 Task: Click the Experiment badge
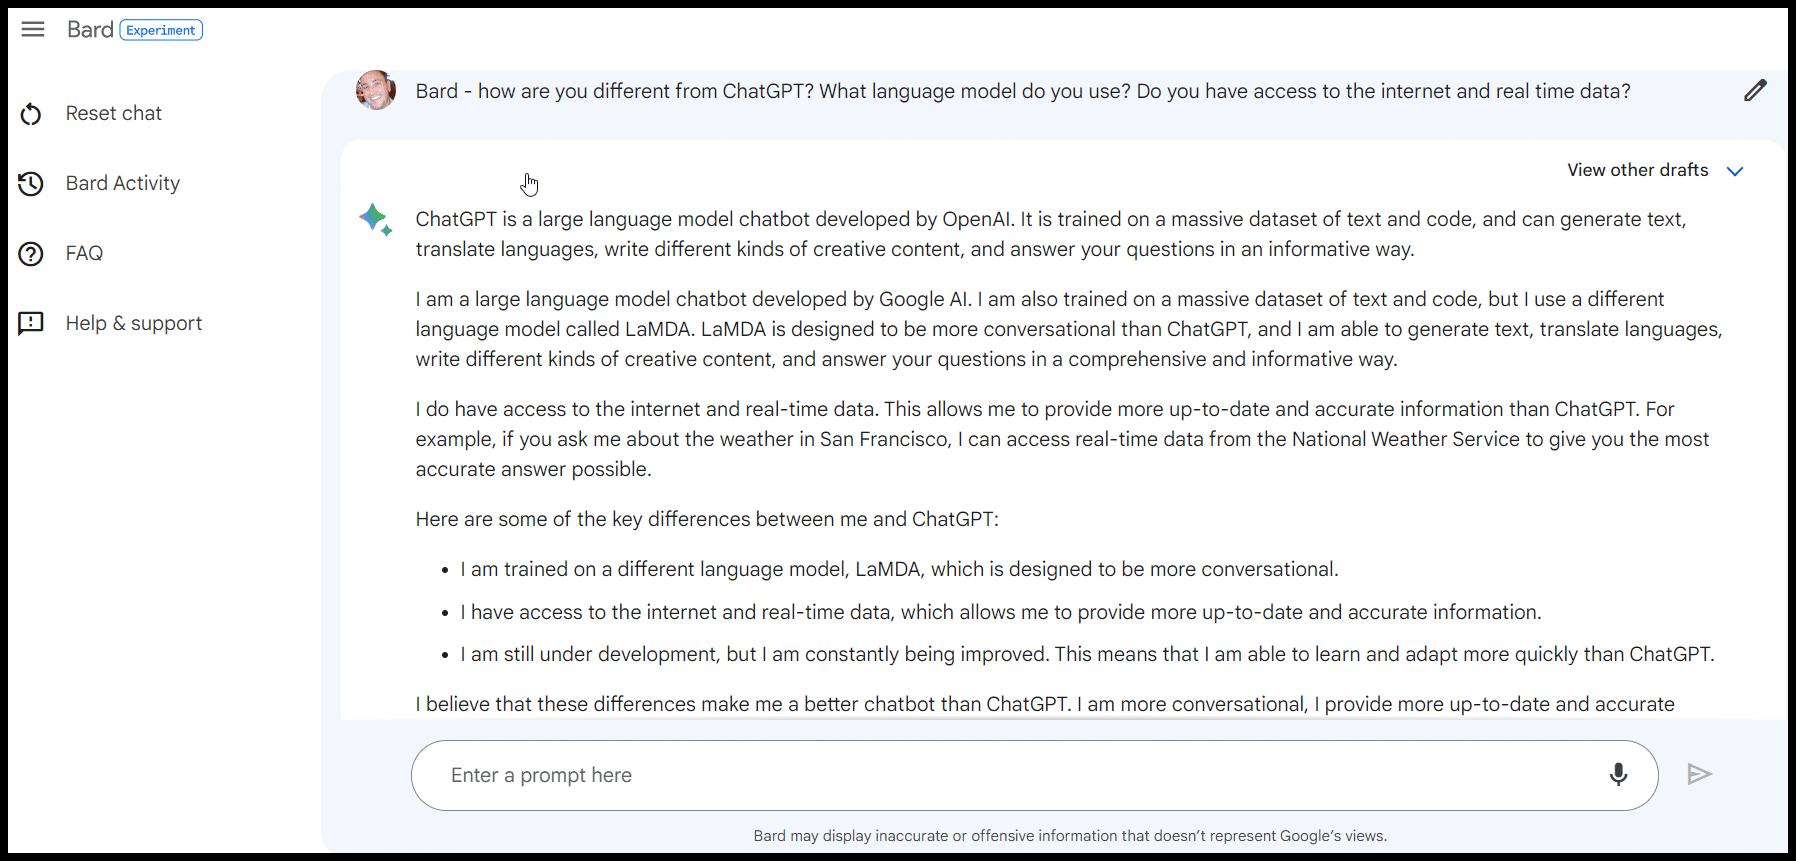pos(161,30)
